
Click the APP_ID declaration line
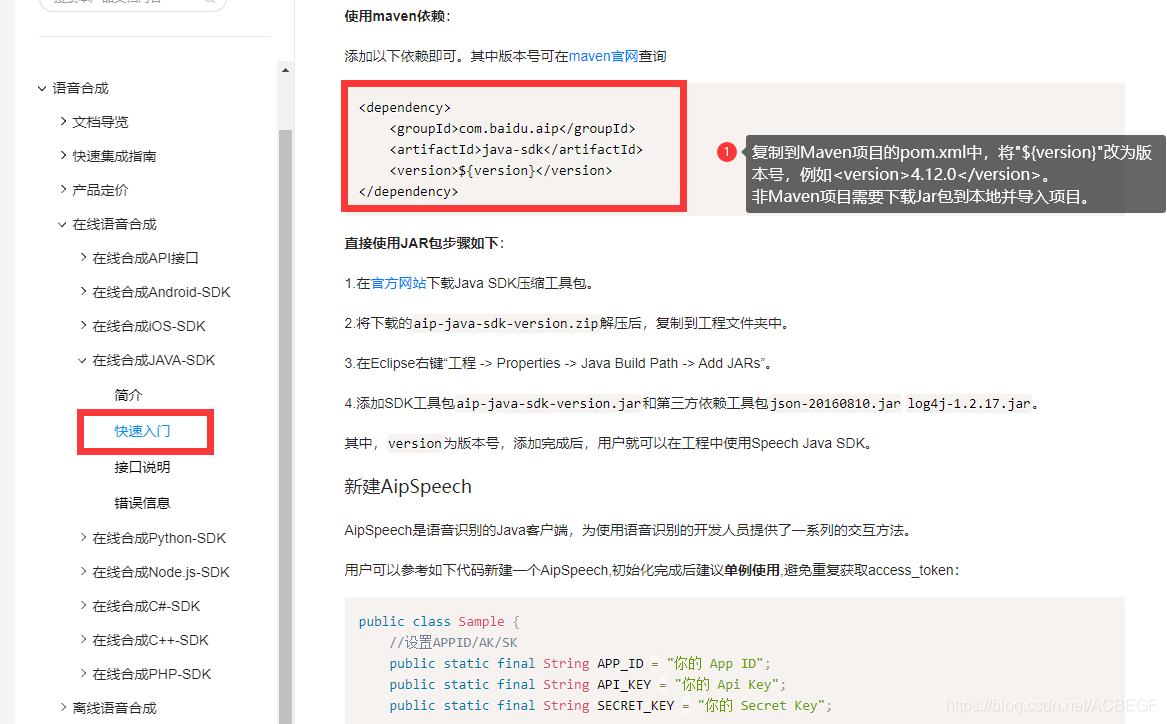(580, 664)
